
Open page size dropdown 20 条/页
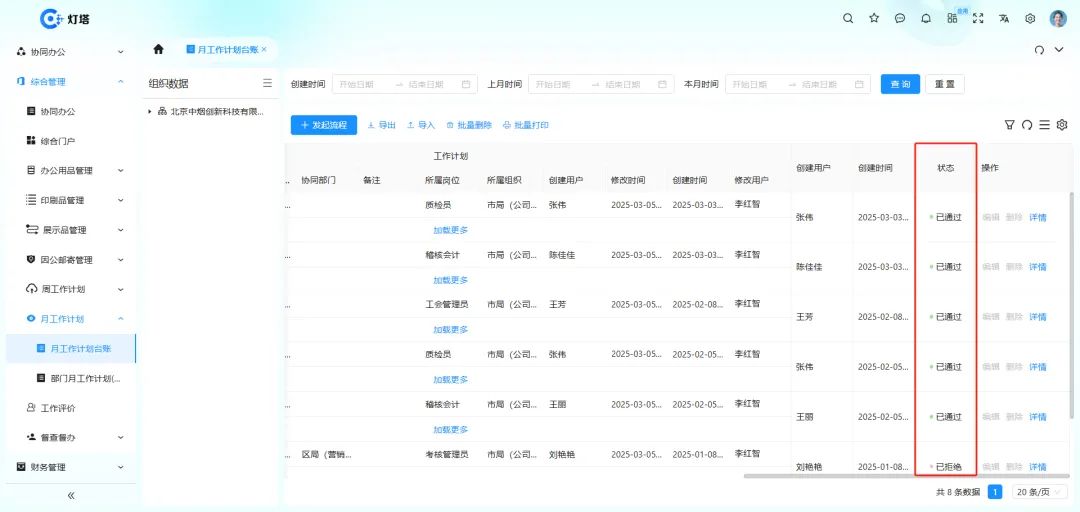pos(1039,492)
